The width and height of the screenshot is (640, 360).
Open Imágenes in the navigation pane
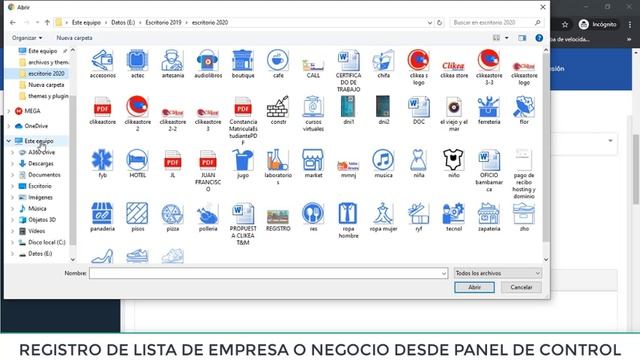40,197
